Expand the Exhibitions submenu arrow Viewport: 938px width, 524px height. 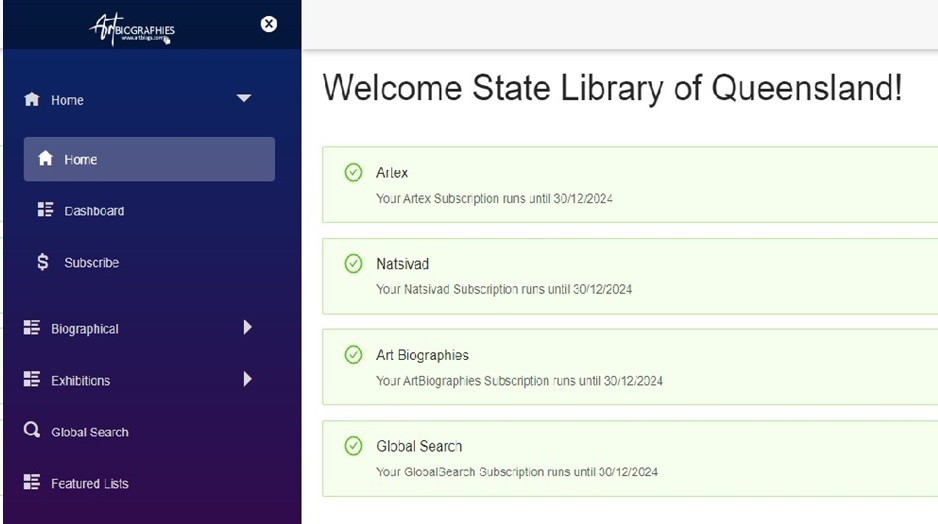(248, 379)
